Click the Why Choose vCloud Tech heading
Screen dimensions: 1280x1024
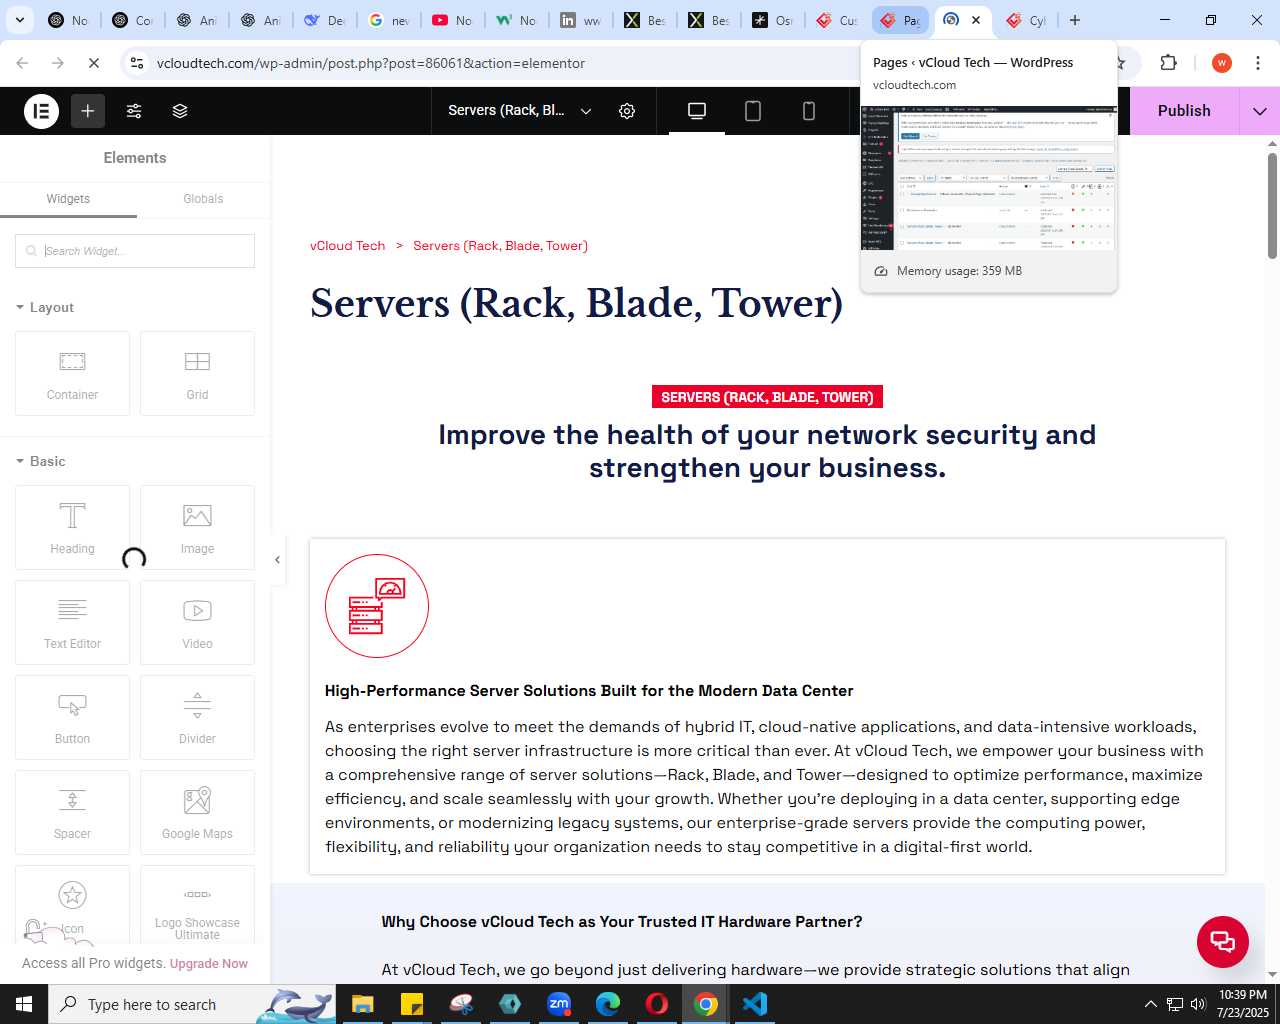(621, 922)
